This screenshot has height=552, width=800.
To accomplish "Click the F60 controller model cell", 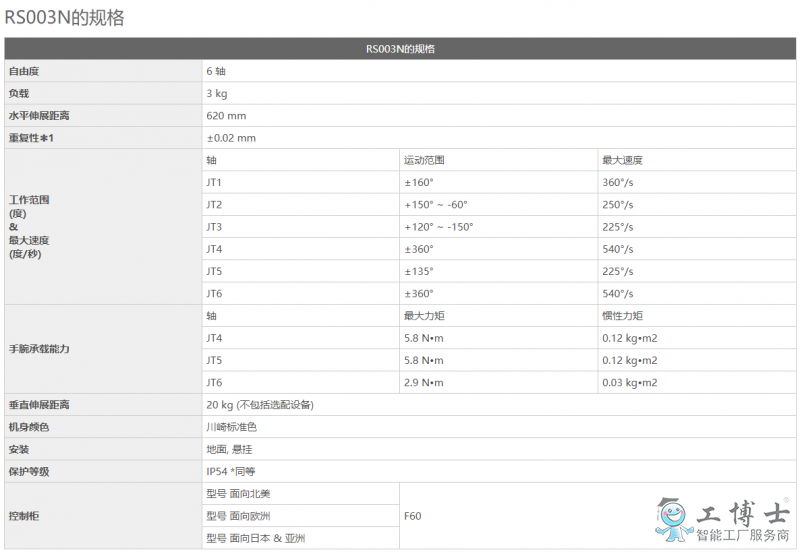I will pyautogui.click(x=413, y=516).
